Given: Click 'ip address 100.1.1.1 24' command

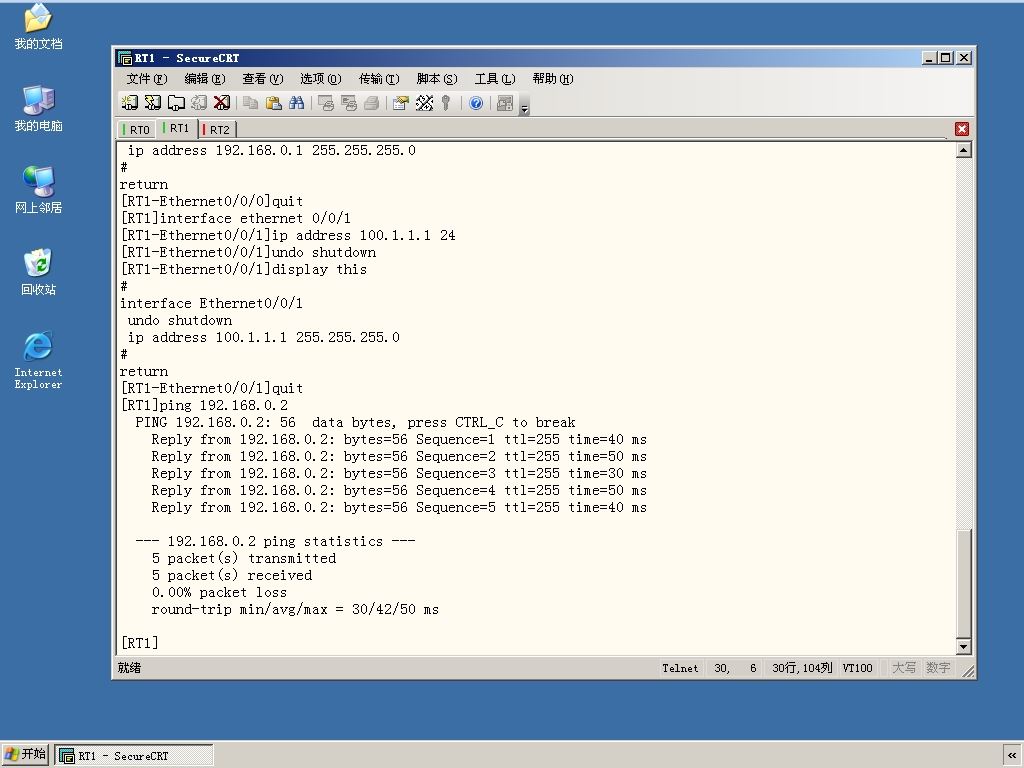Looking at the screenshot, I should point(364,235).
